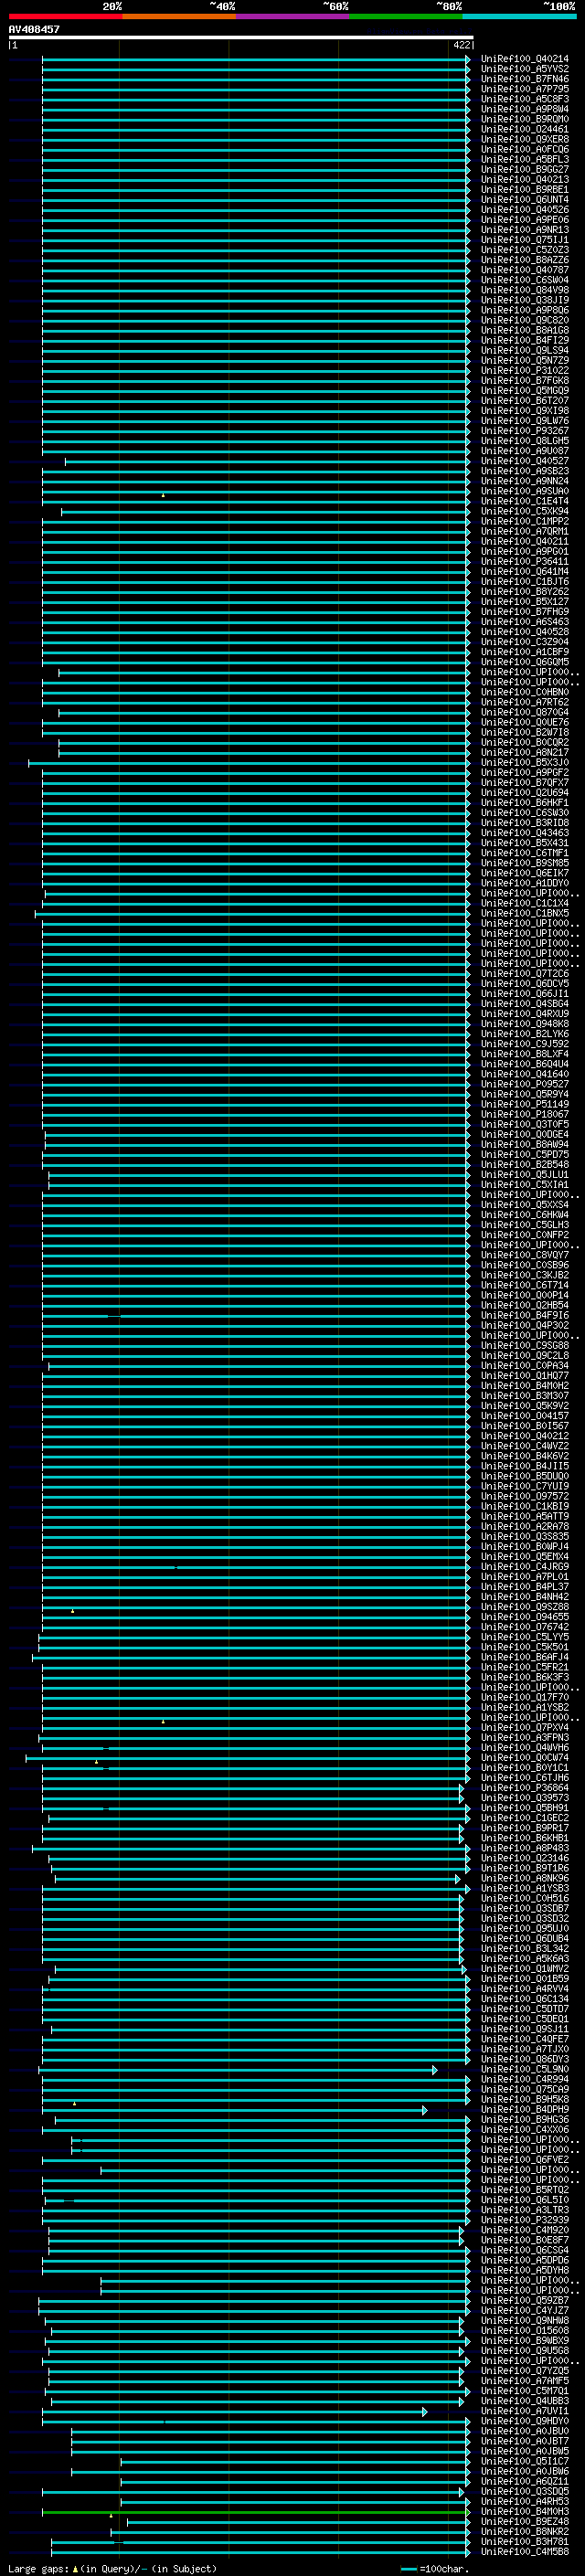Select the UniRef100_Q38JI9 label
This screenshot has height=2576, width=585.
[x=524, y=300]
